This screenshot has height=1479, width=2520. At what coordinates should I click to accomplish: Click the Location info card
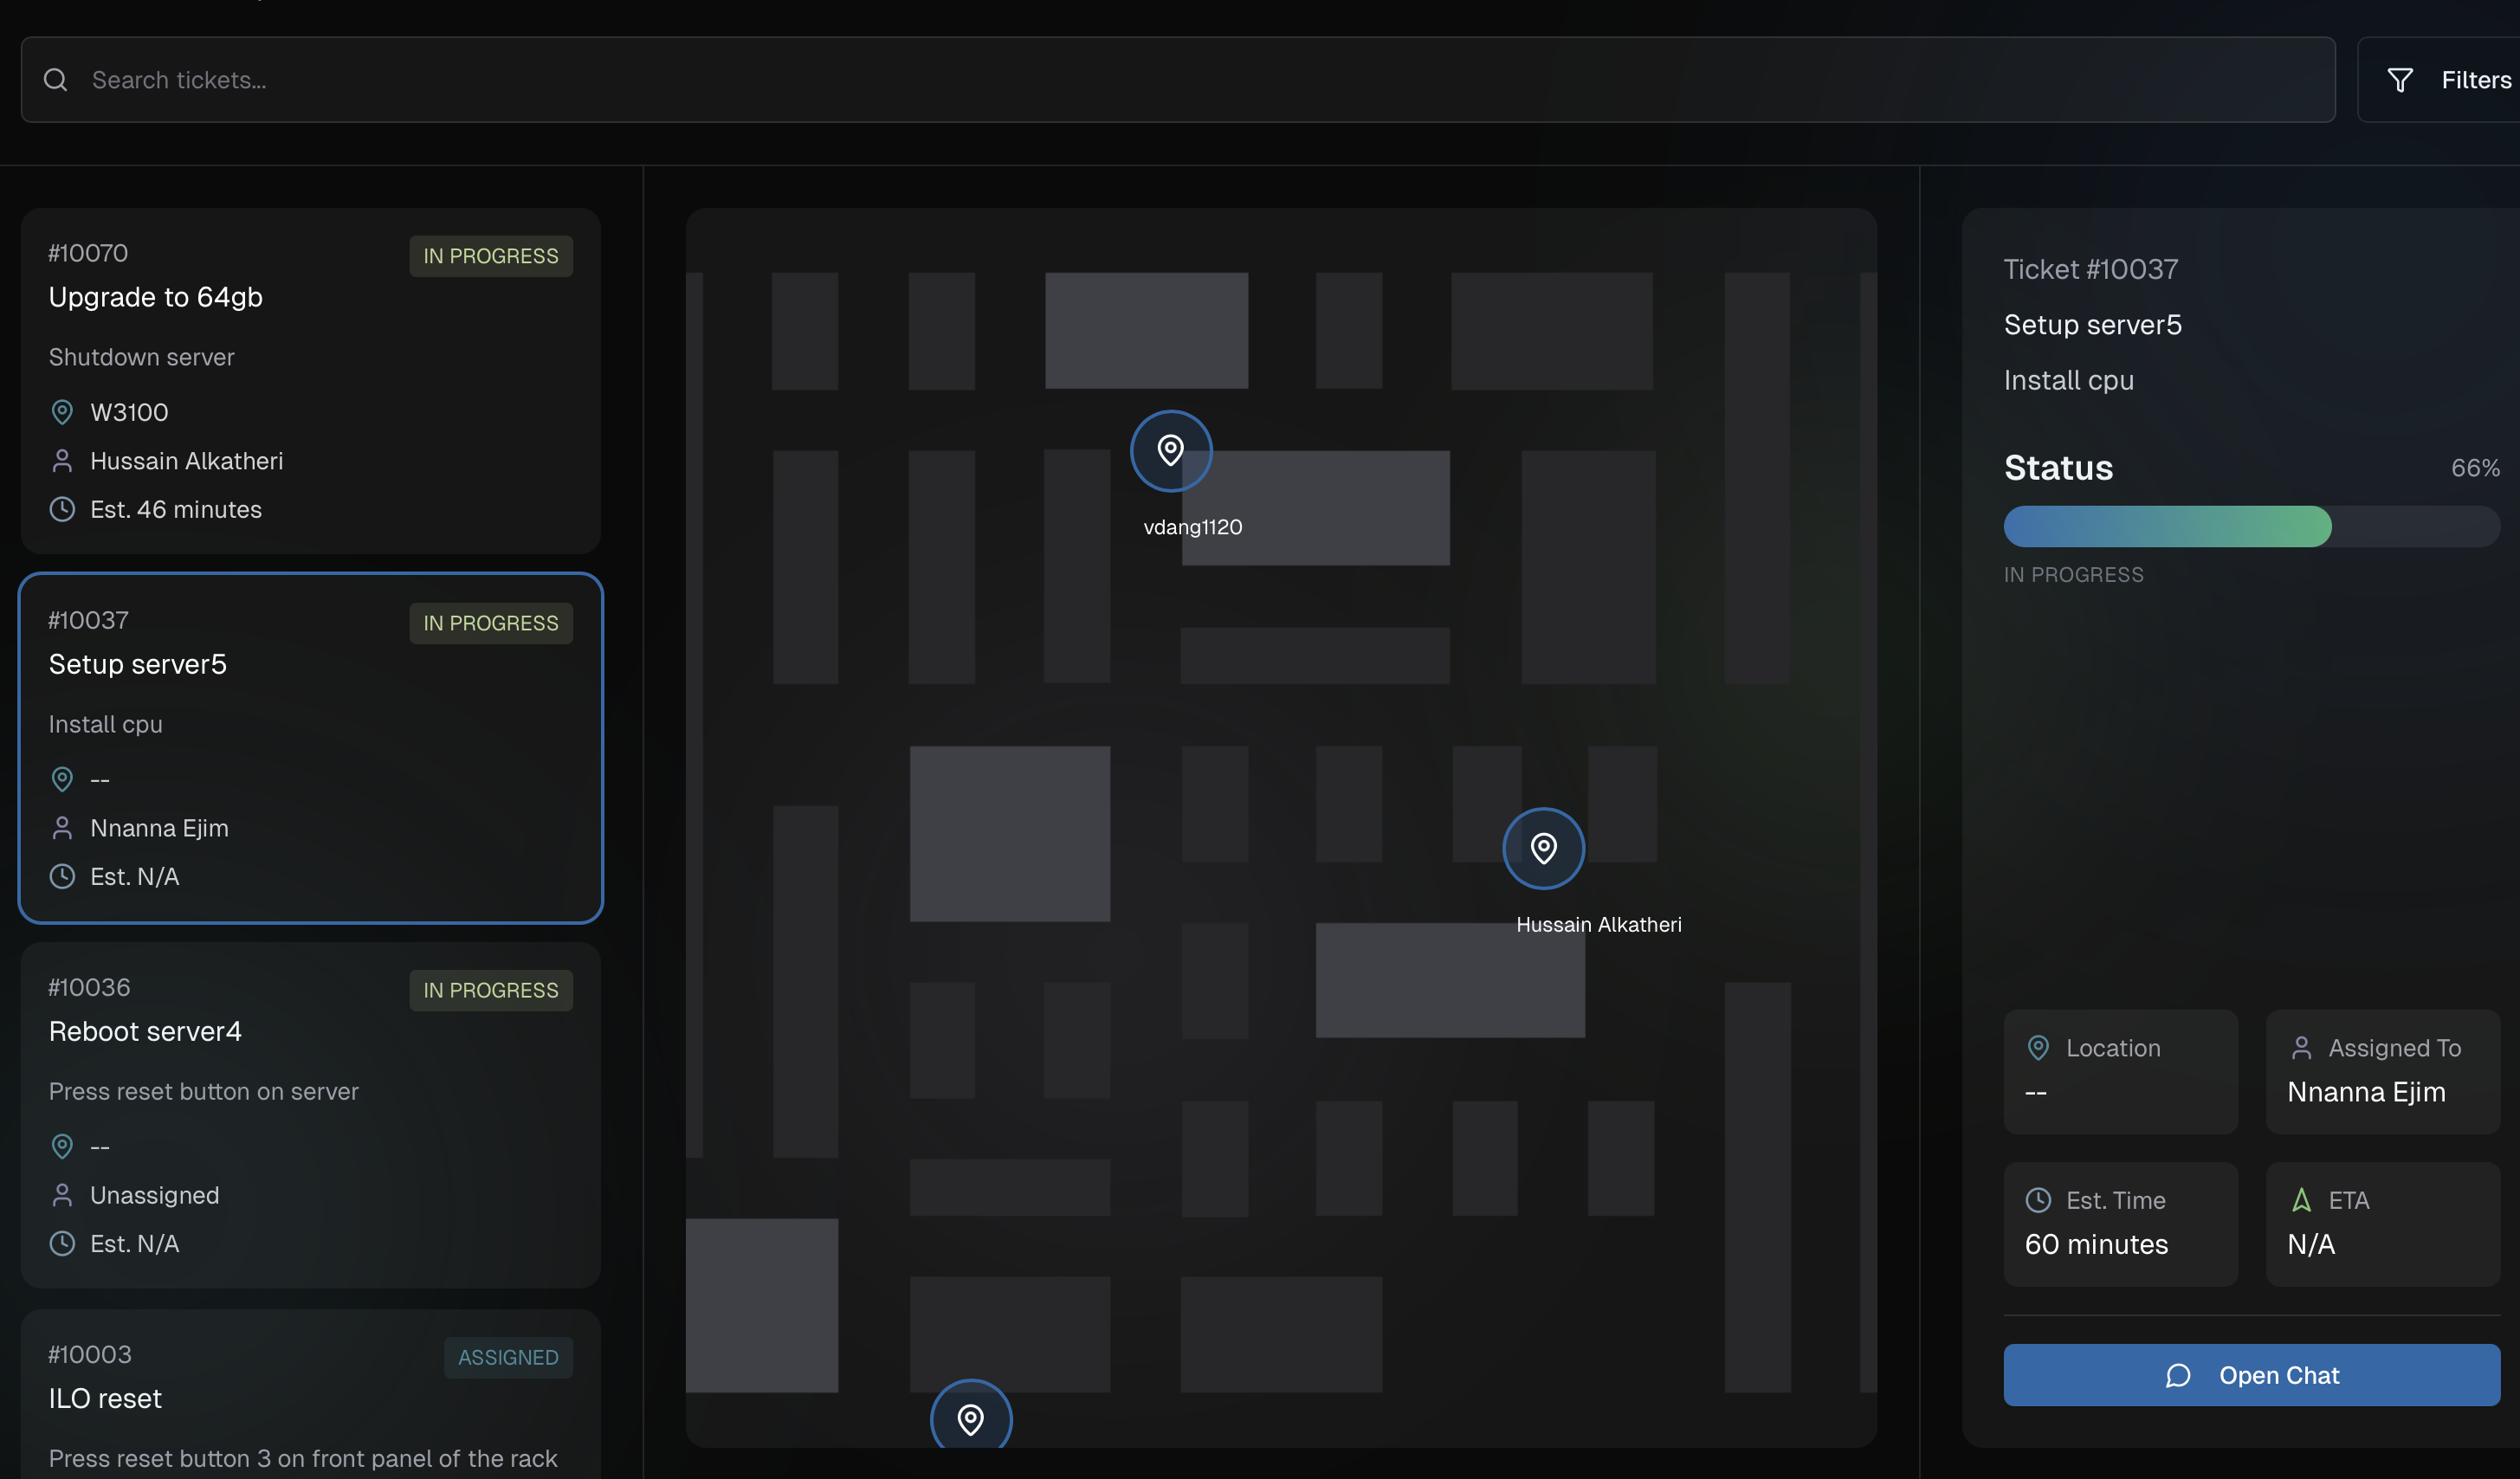click(x=2120, y=1071)
